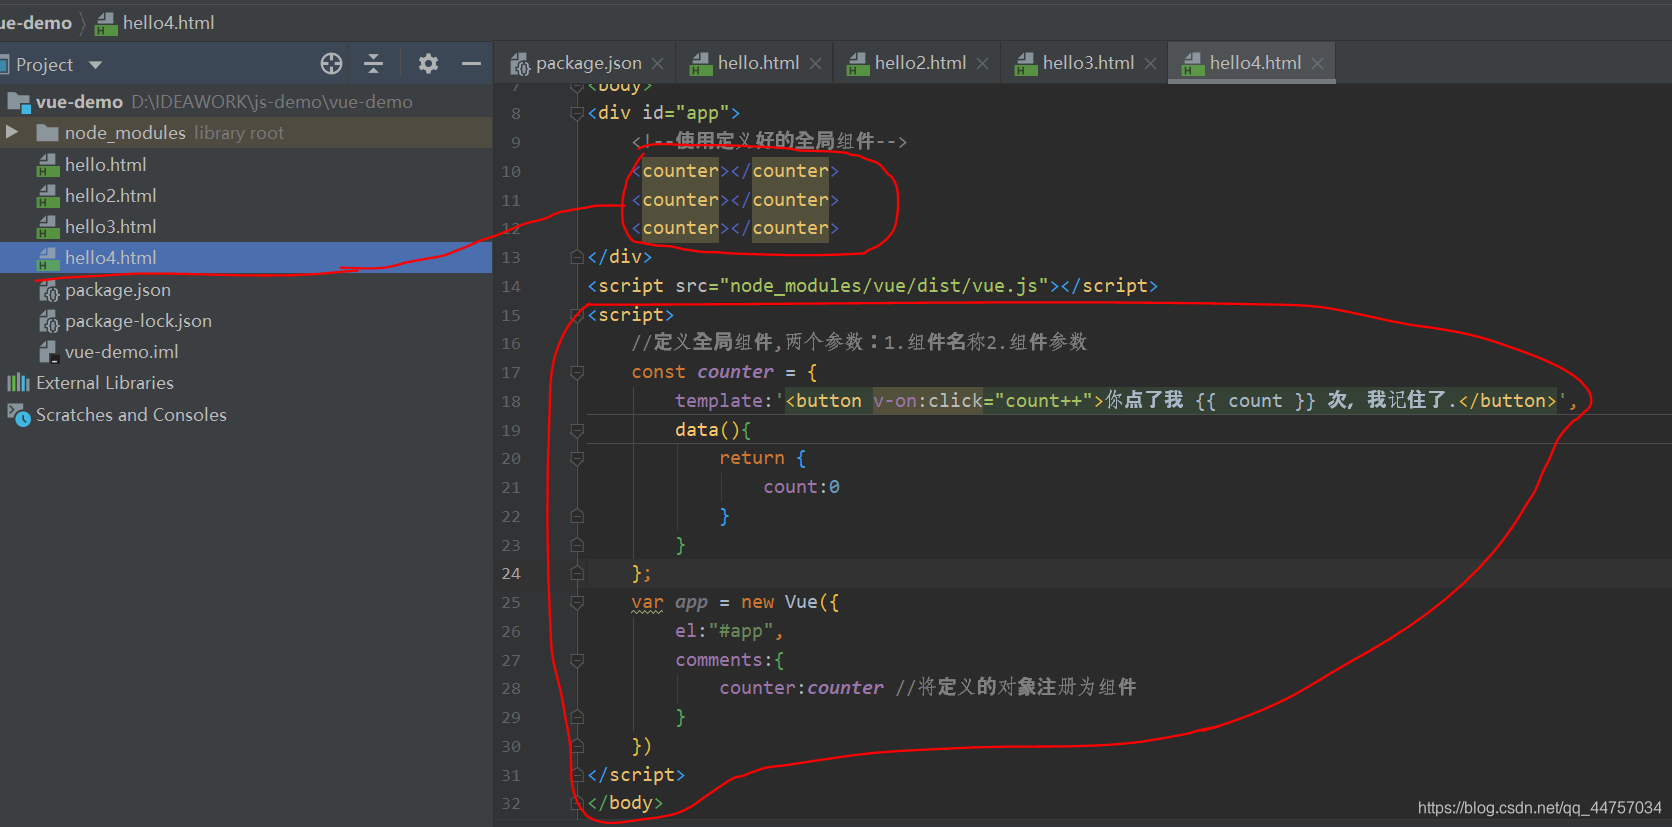Screen dimensions: 1672x827
Task: Click 'comments:{' on line 27
Action: tap(730, 660)
